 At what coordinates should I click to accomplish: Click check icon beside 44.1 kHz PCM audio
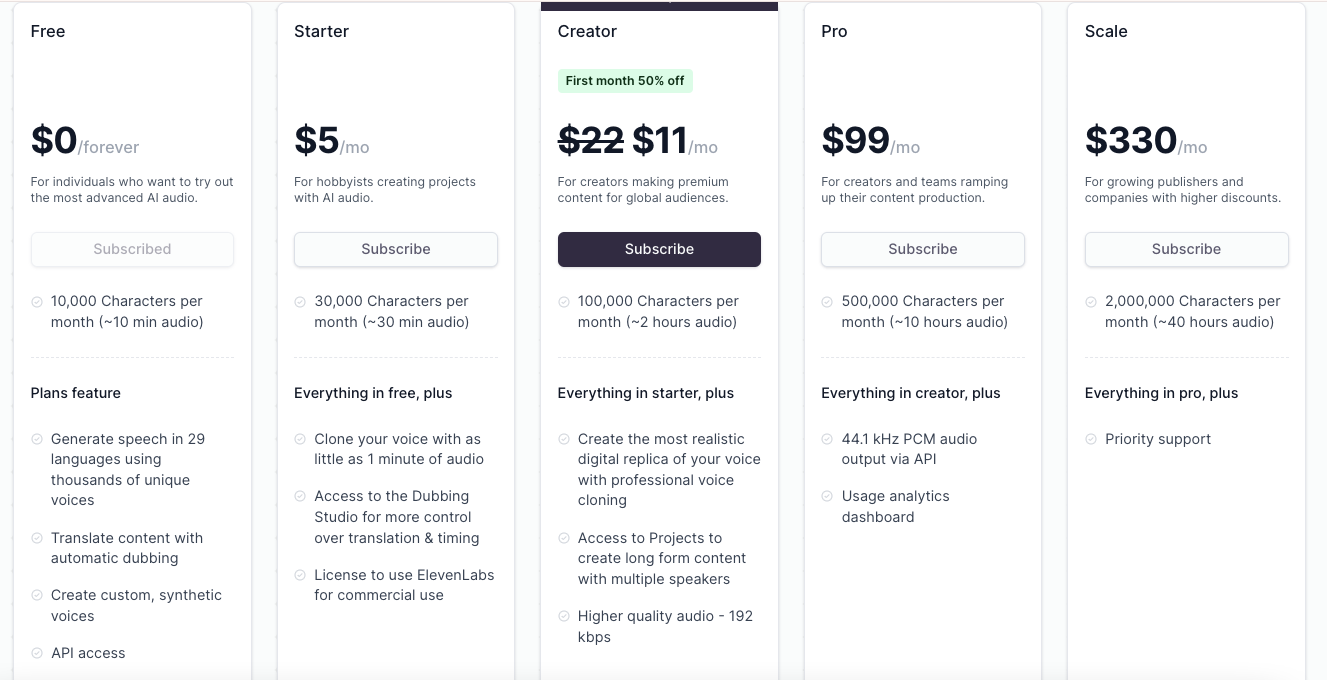point(827,439)
